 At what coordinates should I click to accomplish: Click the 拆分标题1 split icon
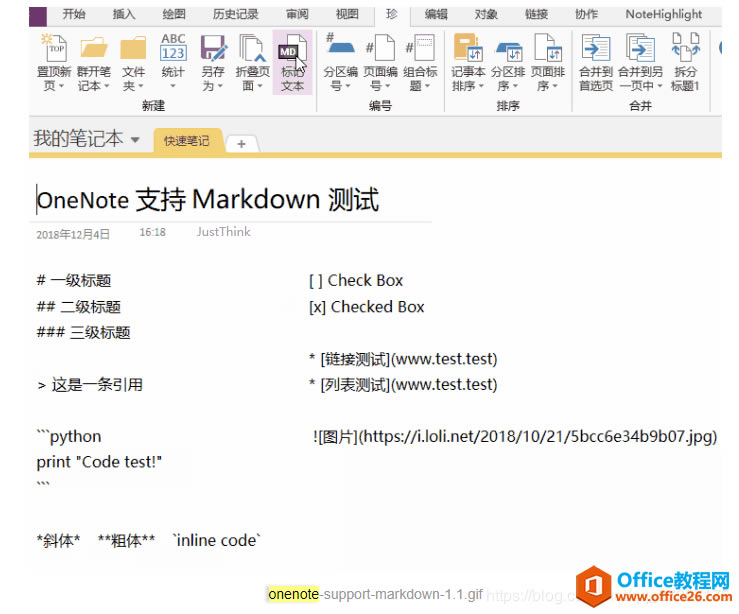[x=685, y=47]
